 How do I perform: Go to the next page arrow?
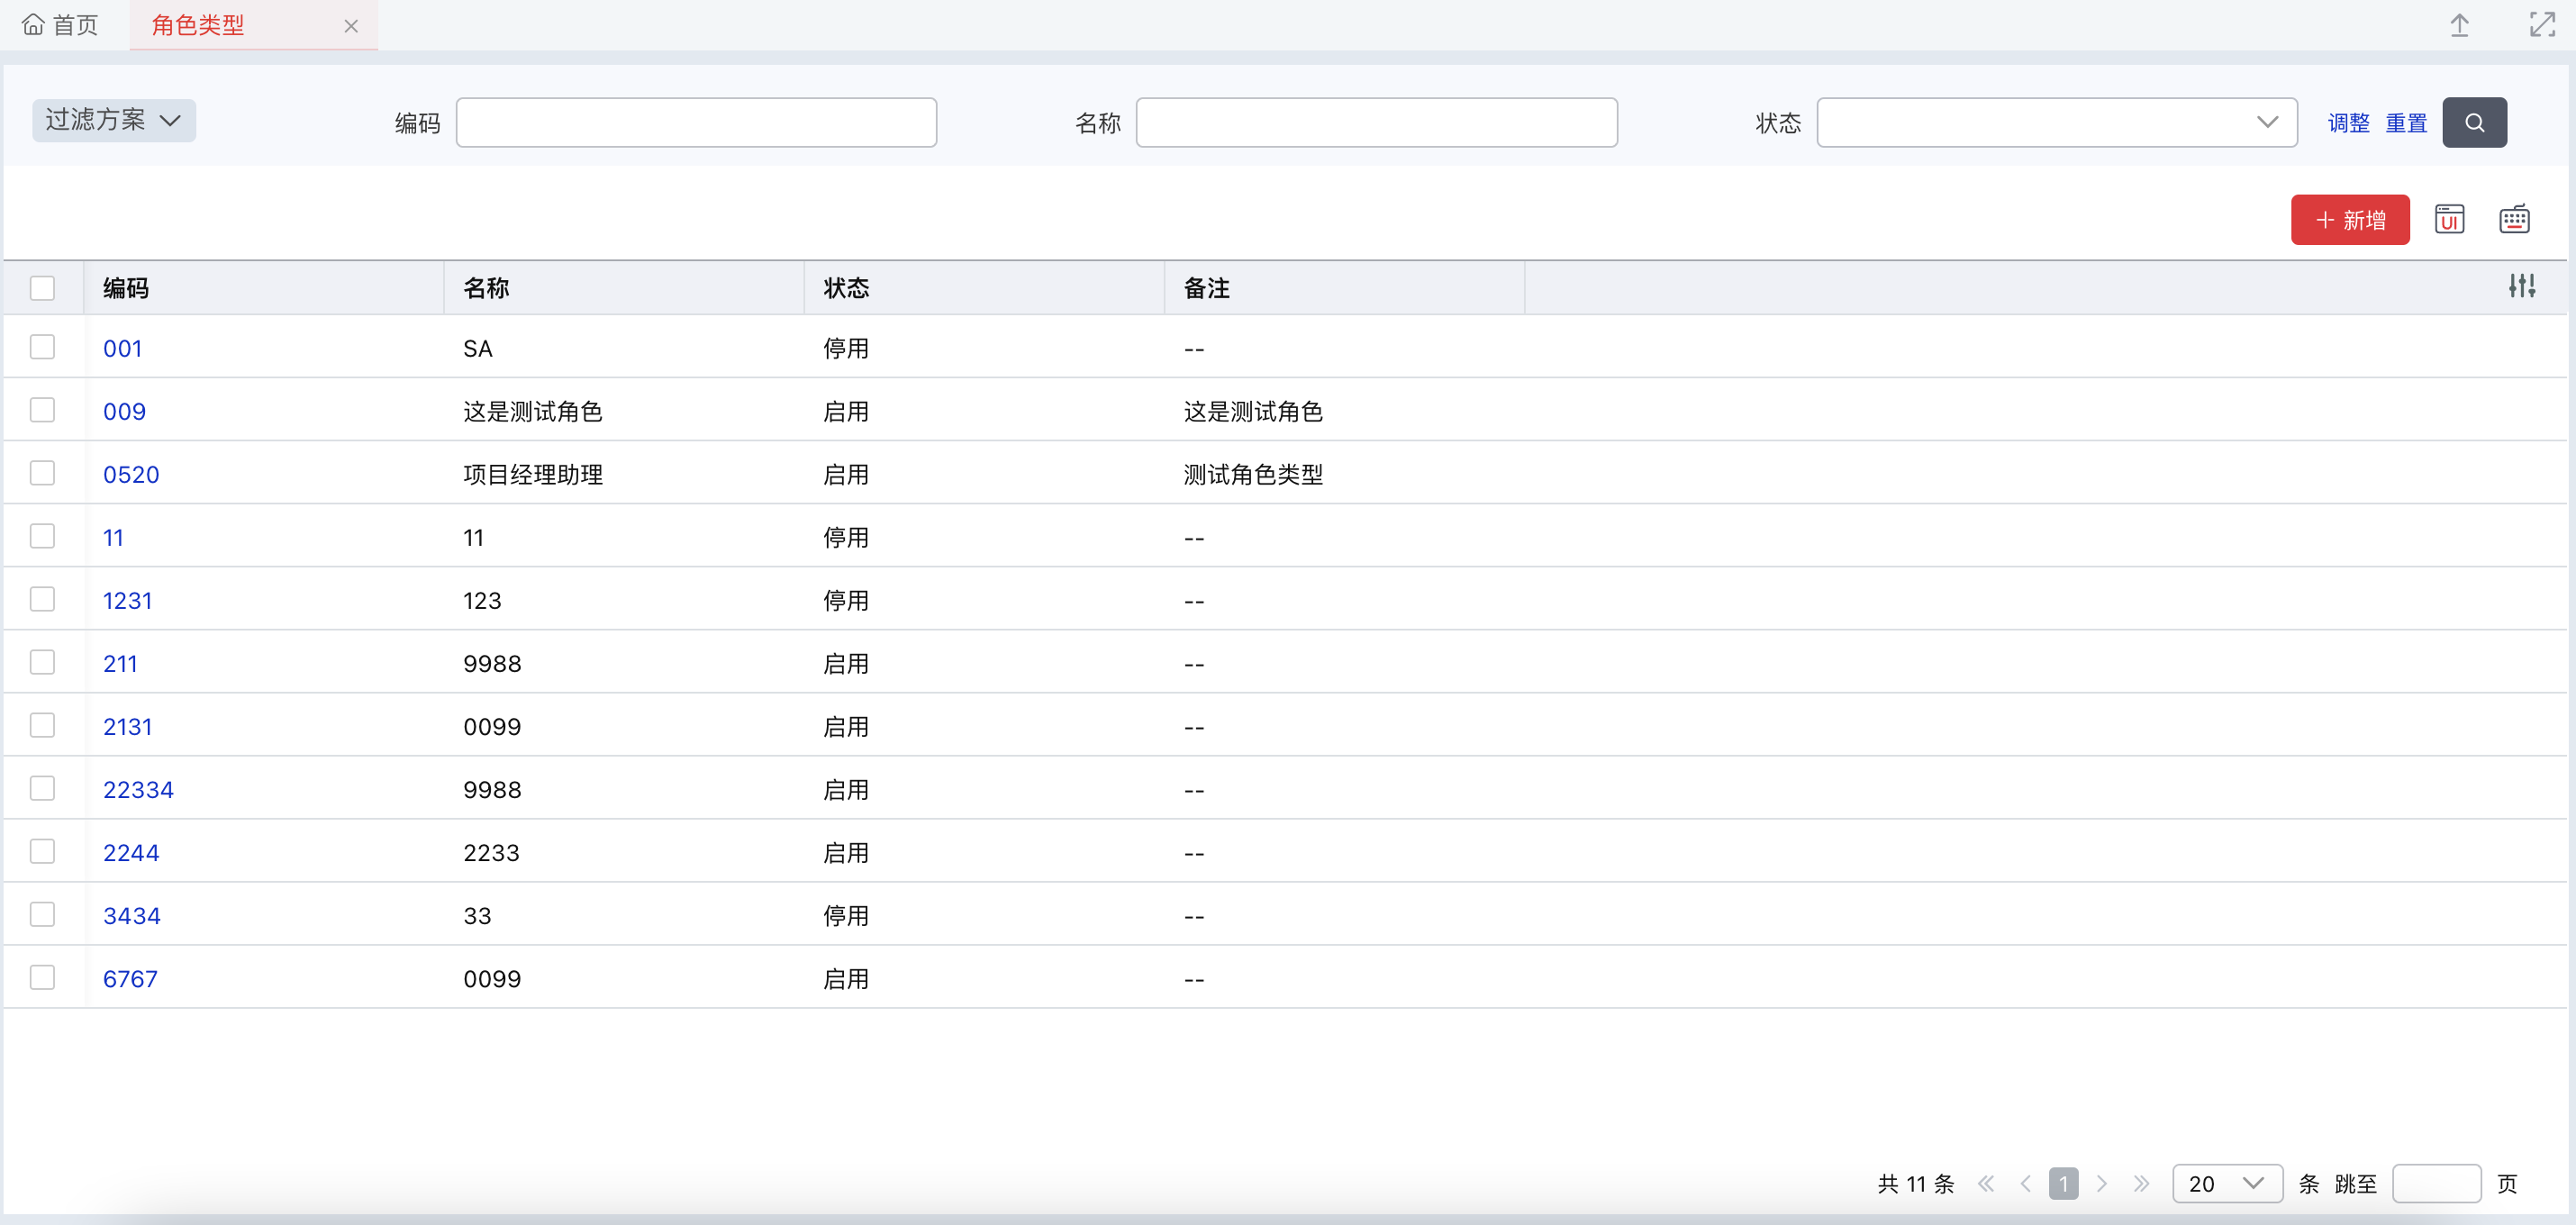[x=2102, y=1184]
